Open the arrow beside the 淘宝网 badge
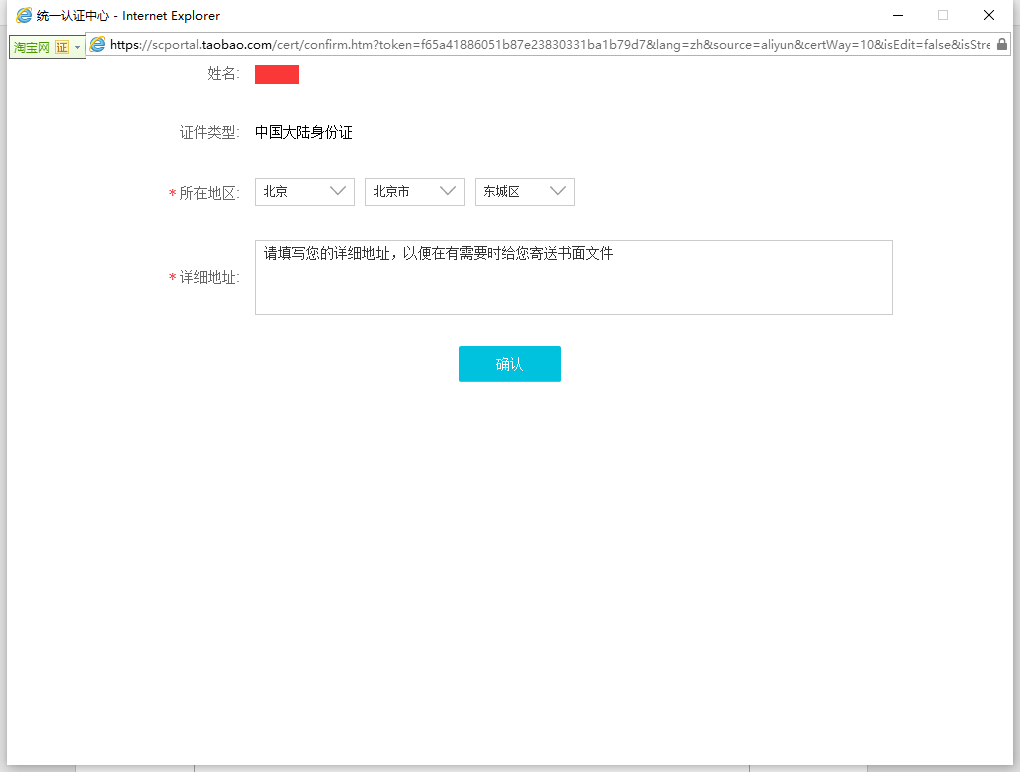Viewport: 1020px width, 772px height. (x=77, y=47)
